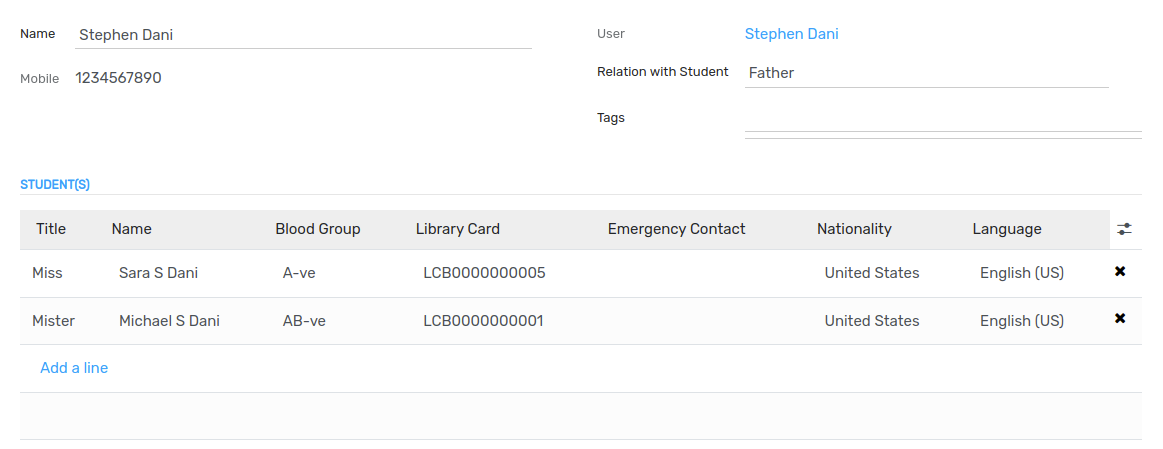Open the Relation with Student dropdown
This screenshot has width=1163, height=449.
click(926, 73)
